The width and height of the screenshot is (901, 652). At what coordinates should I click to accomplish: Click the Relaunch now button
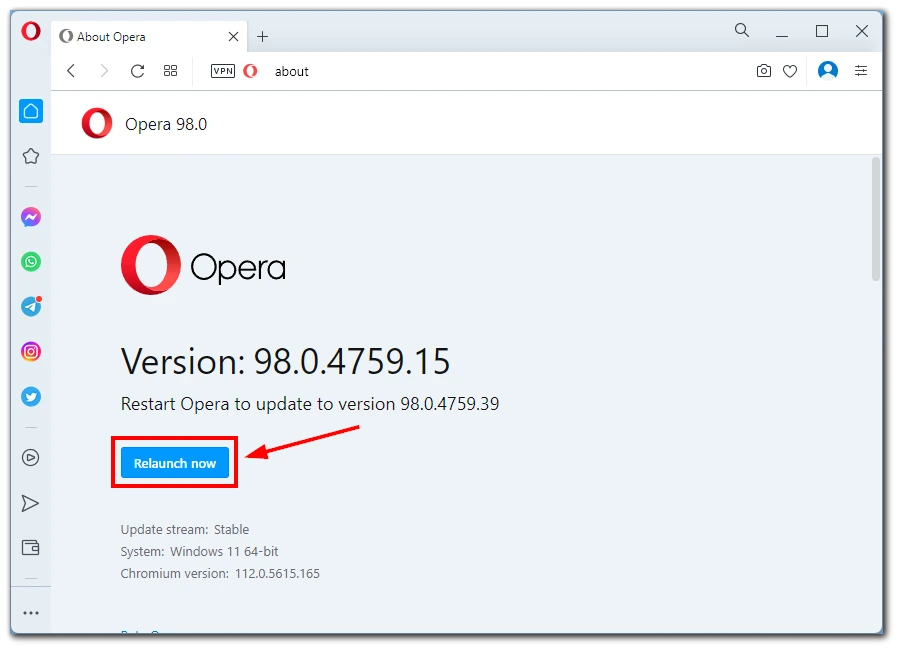click(x=175, y=463)
